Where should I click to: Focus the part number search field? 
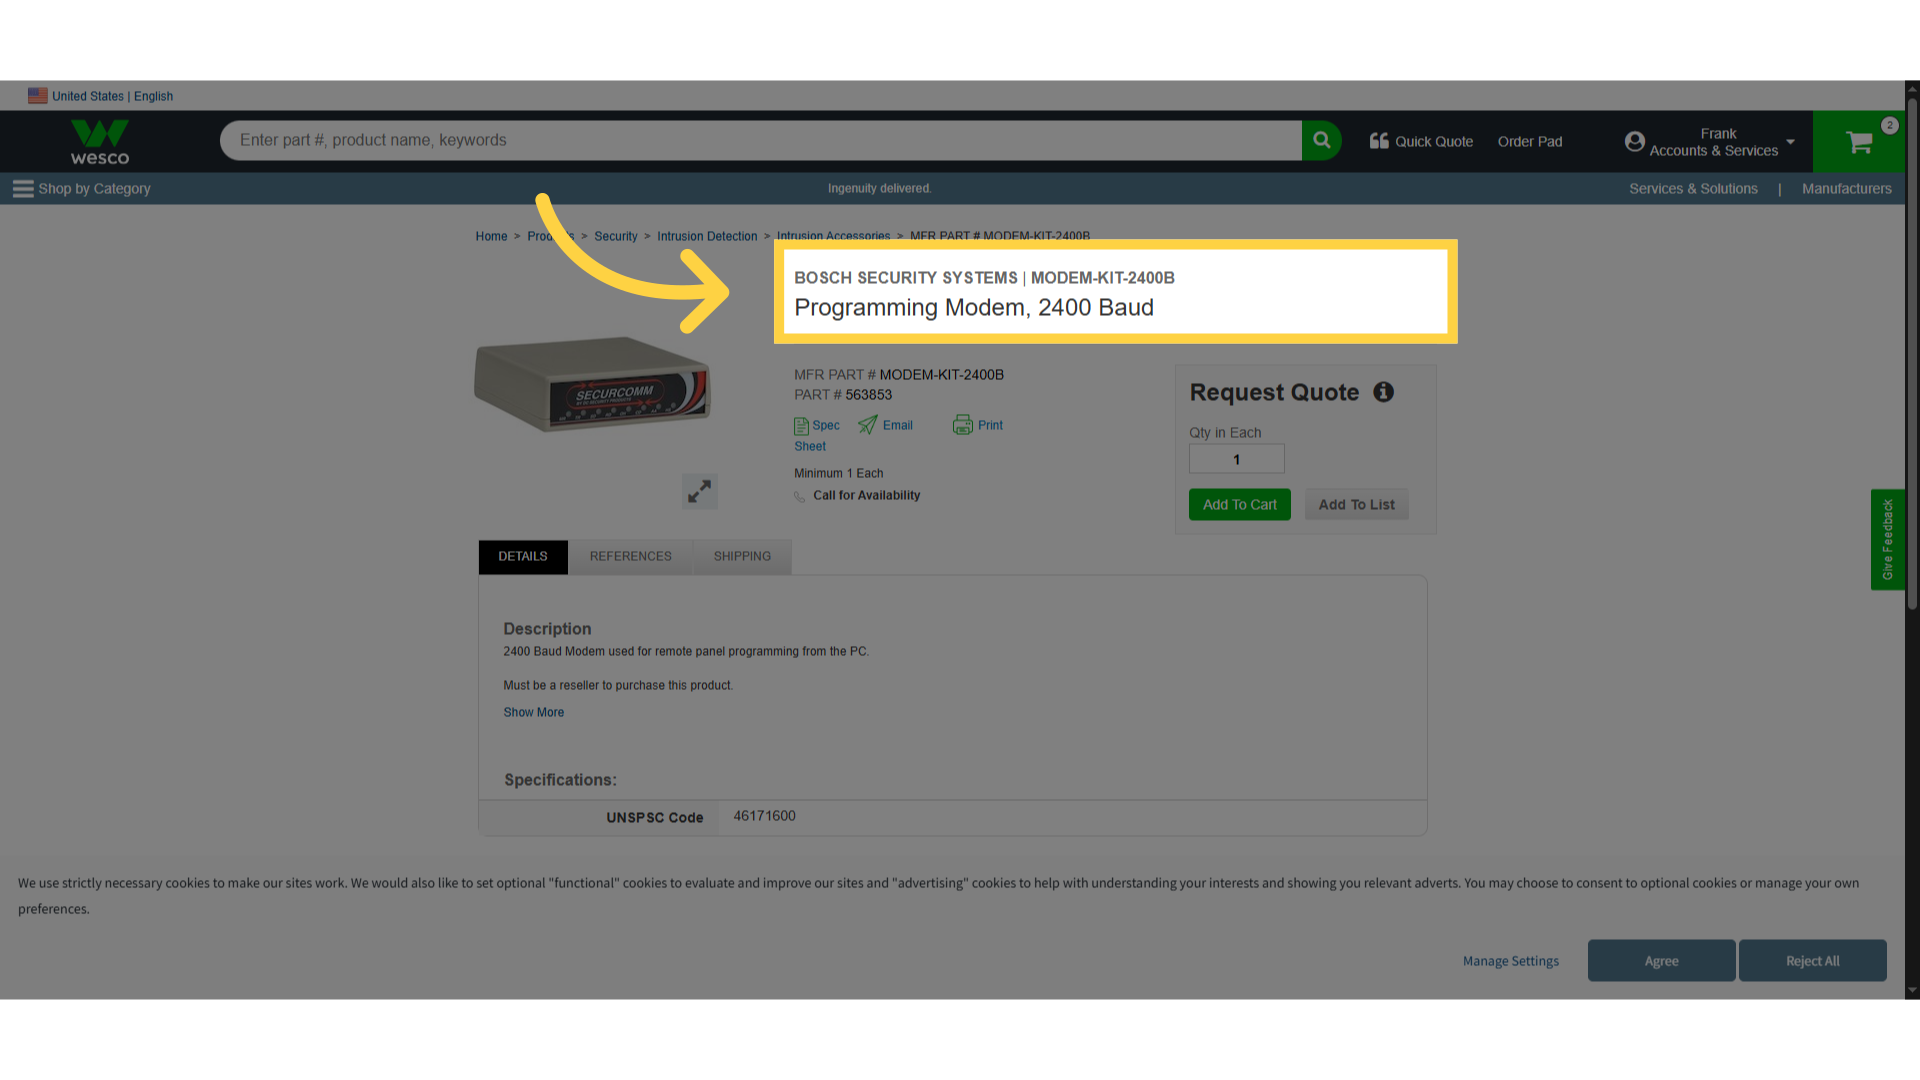(x=760, y=141)
